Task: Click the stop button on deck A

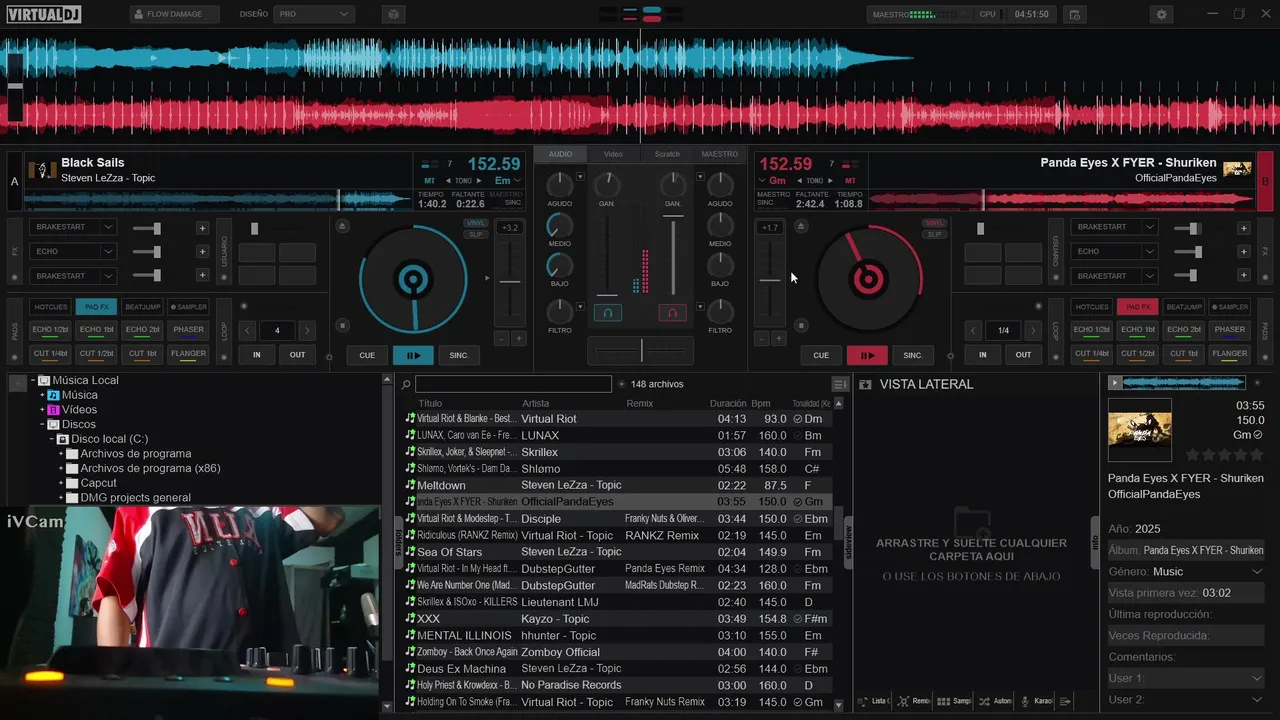Action: pos(342,325)
